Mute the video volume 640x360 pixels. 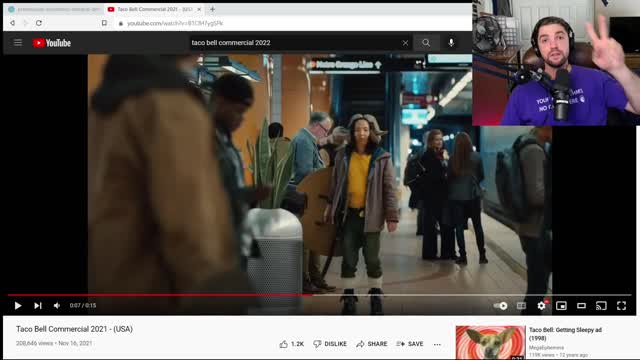pyautogui.click(x=57, y=305)
